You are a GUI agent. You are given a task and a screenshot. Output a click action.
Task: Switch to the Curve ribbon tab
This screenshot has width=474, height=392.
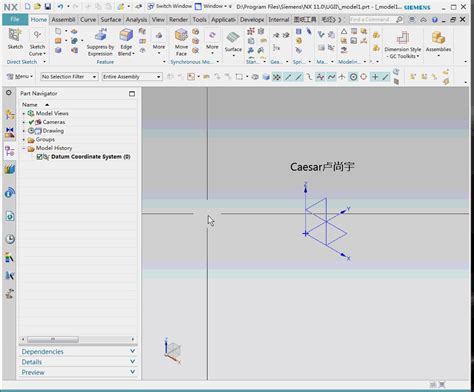pyautogui.click(x=88, y=20)
